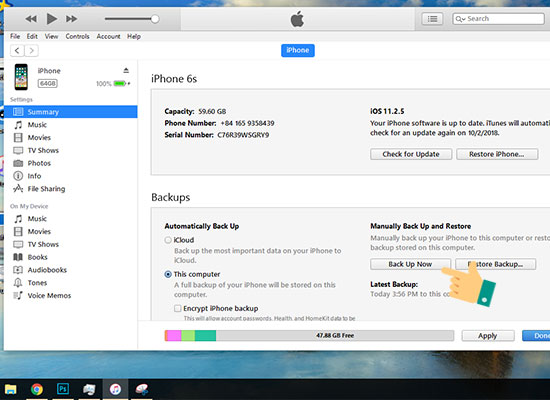Click the Serial Number value C76R39WSGRY9
550x400 pixels.
pos(243,135)
